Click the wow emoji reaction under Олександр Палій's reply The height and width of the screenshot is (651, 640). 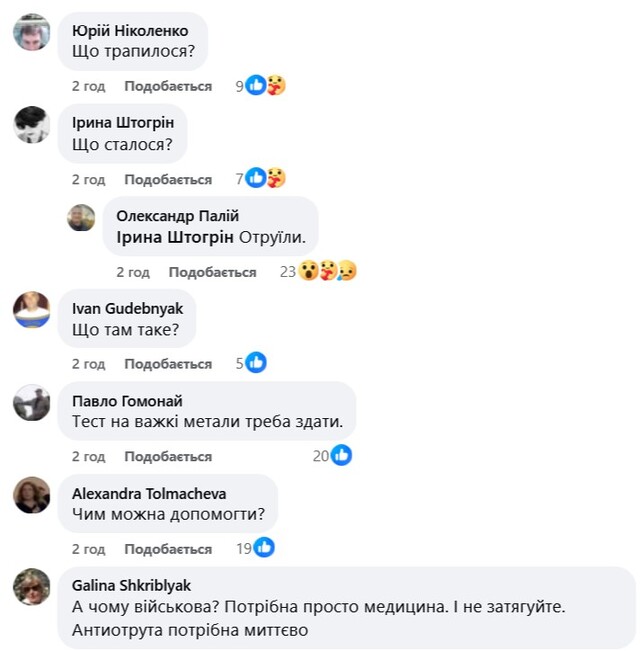[308, 271]
